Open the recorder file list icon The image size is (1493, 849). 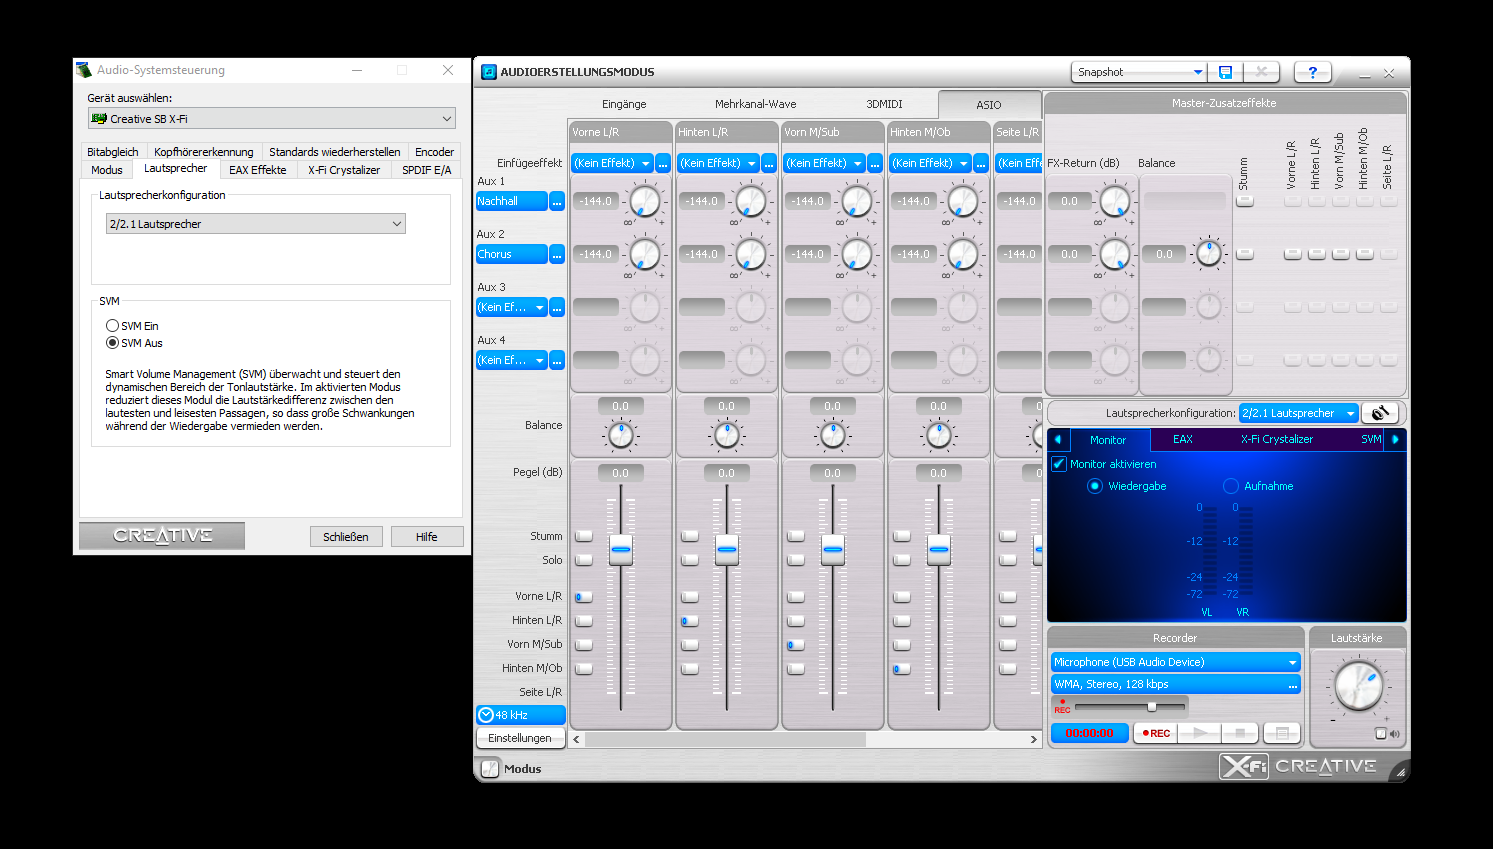[1281, 733]
